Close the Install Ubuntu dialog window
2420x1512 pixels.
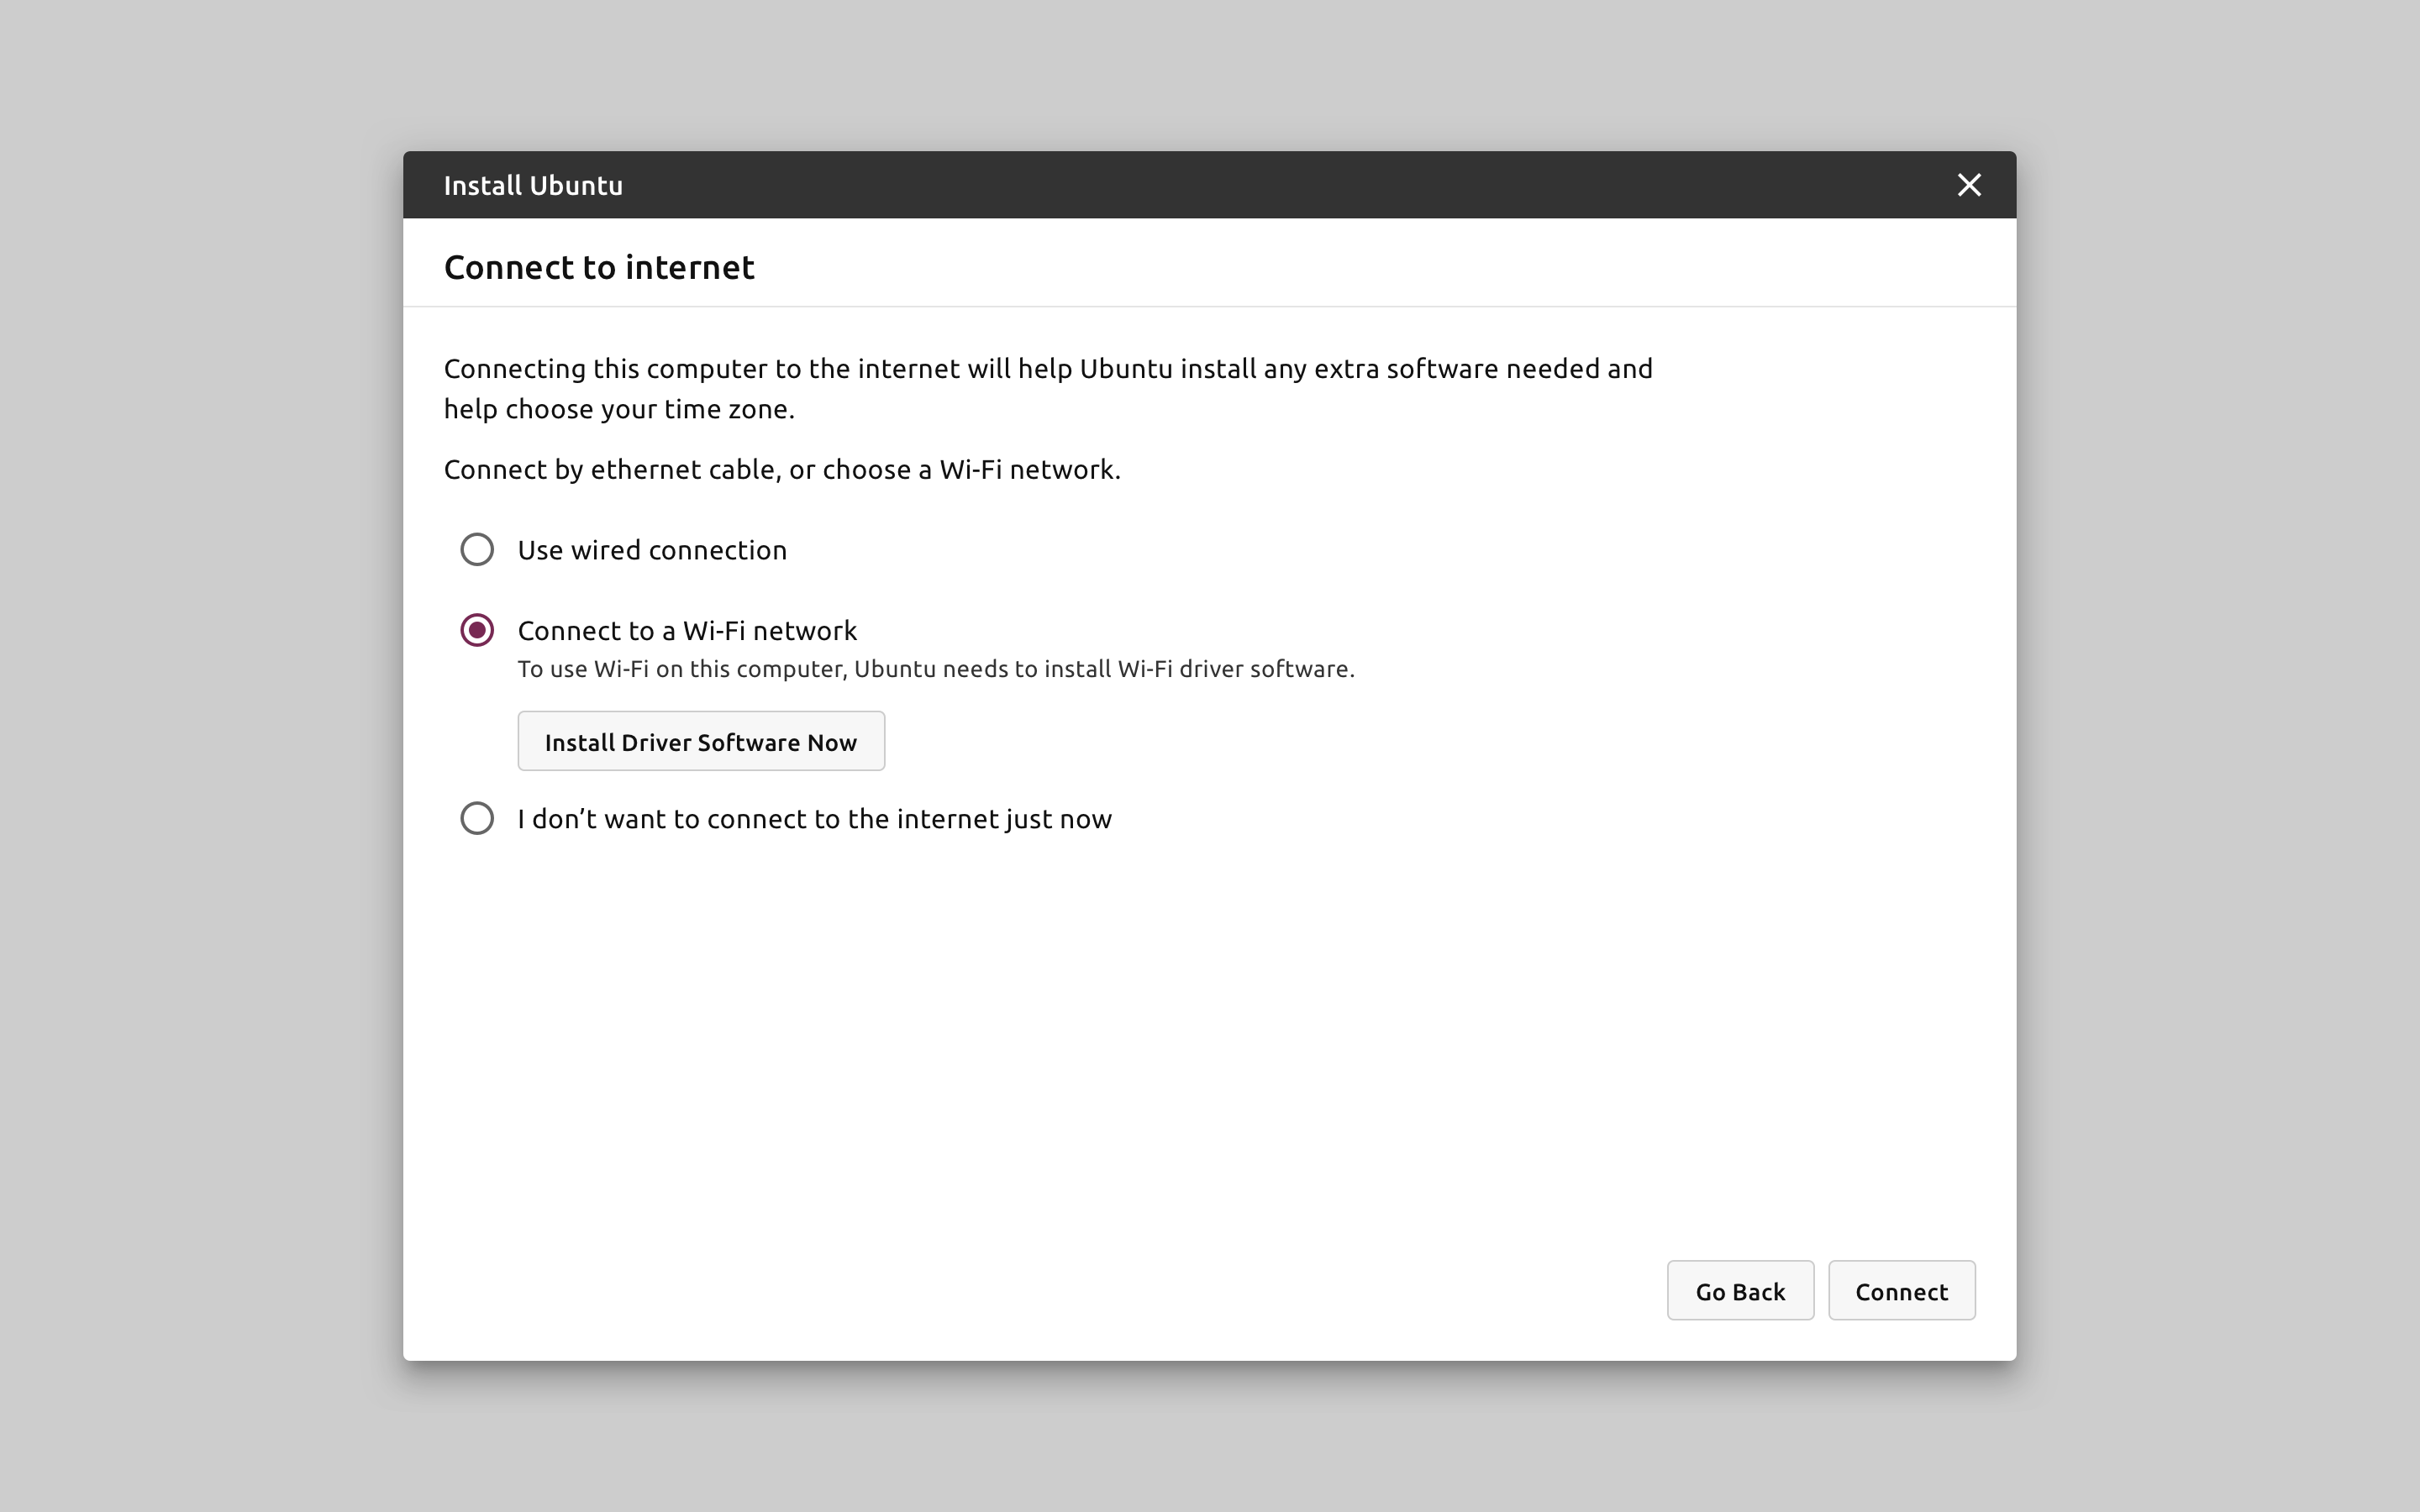[x=1968, y=185]
